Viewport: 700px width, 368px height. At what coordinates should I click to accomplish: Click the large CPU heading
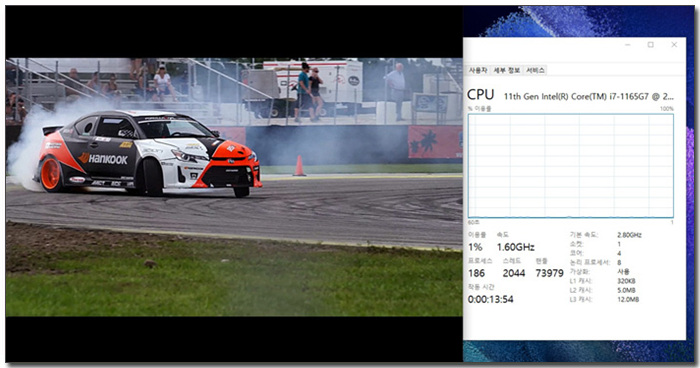480,95
